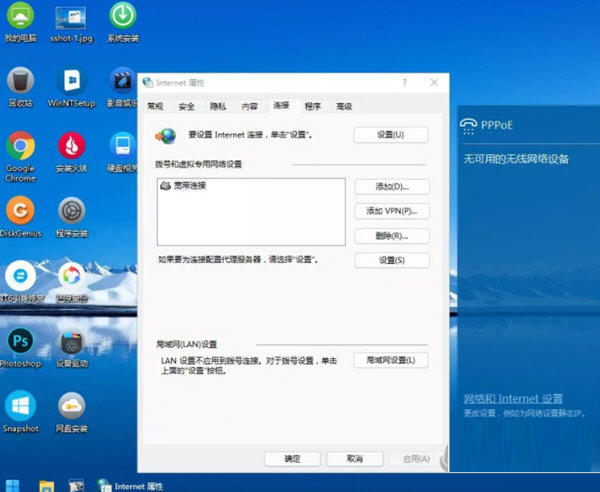The width and height of the screenshot is (600, 492).
Task: Open File Explorer from the taskbar
Action: pos(46,485)
